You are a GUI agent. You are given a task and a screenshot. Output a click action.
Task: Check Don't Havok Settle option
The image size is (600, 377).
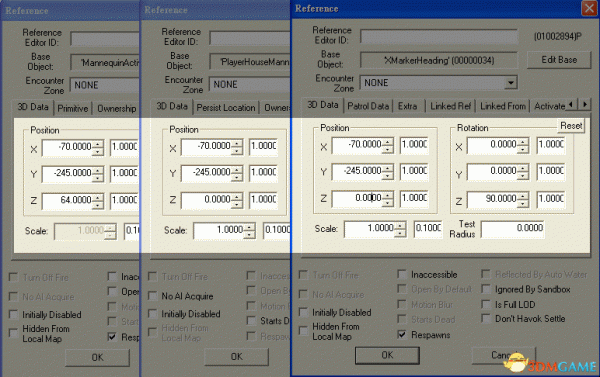click(x=486, y=318)
